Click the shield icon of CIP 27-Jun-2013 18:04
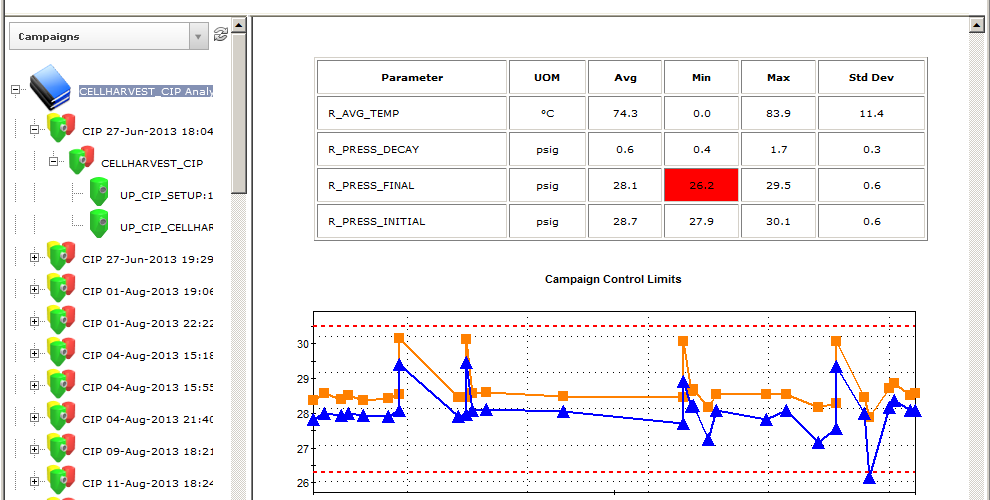 (x=61, y=128)
